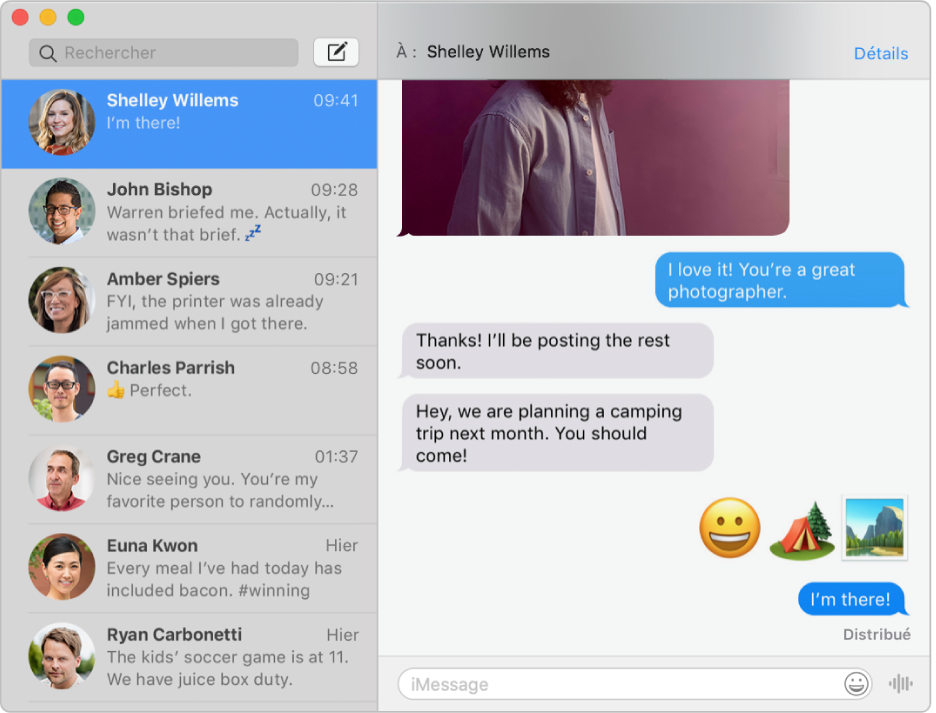Viewport: 936px width, 713px height.
Task: Click Amber Spiers' avatar photo
Action: [61, 300]
